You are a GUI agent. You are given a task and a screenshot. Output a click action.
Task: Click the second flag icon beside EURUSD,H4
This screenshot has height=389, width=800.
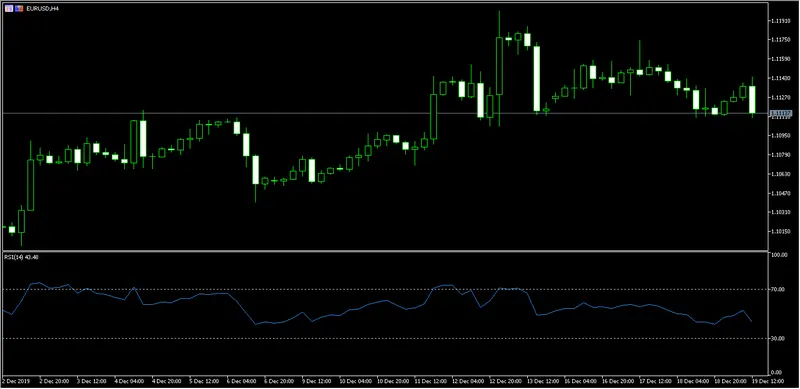tap(19, 9)
